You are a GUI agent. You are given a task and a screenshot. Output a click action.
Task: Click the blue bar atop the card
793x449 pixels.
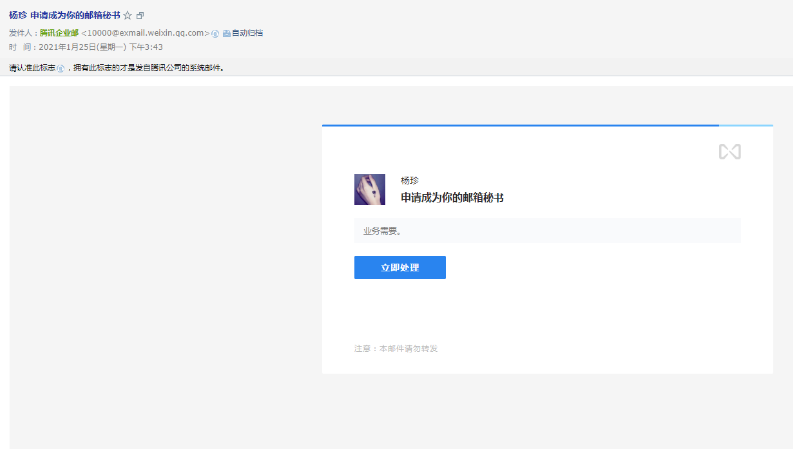click(520, 126)
